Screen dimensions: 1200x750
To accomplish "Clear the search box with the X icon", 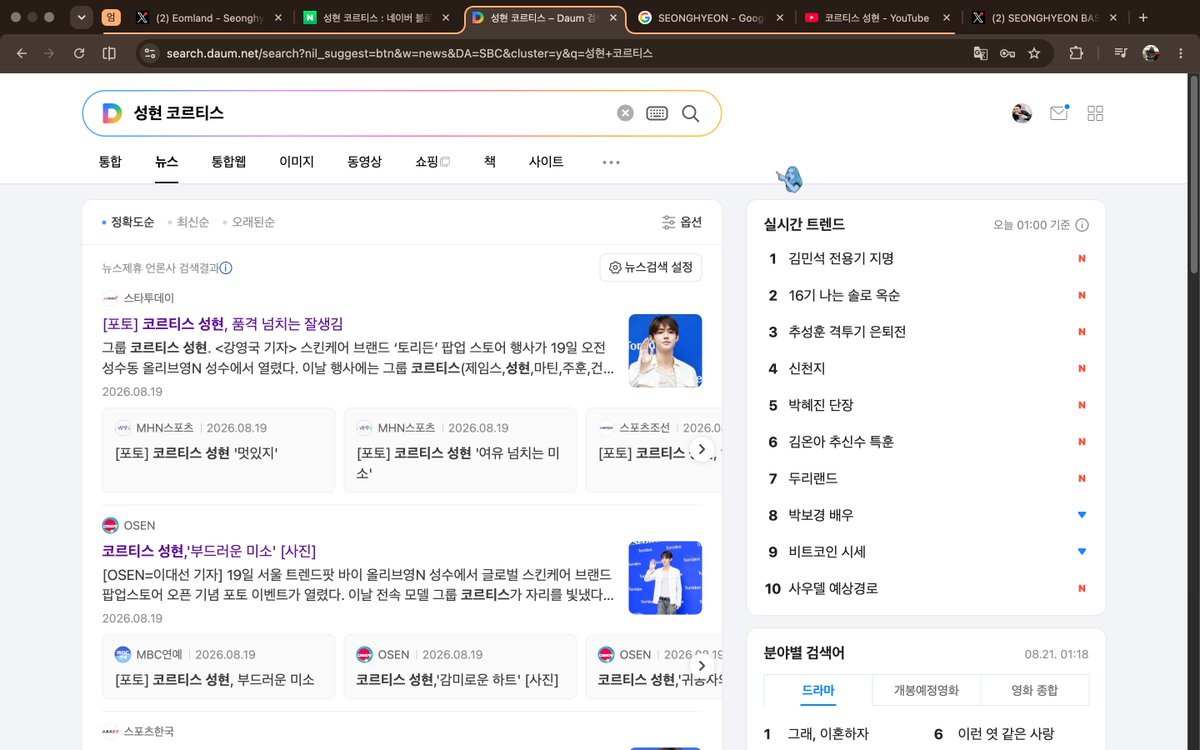I will coord(625,113).
